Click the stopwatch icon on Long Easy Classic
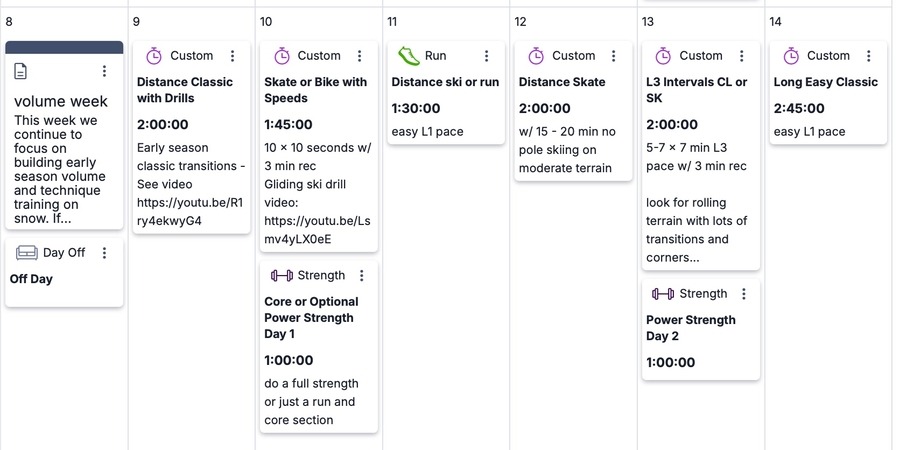This screenshot has height=450, width=900. pyautogui.click(x=791, y=56)
